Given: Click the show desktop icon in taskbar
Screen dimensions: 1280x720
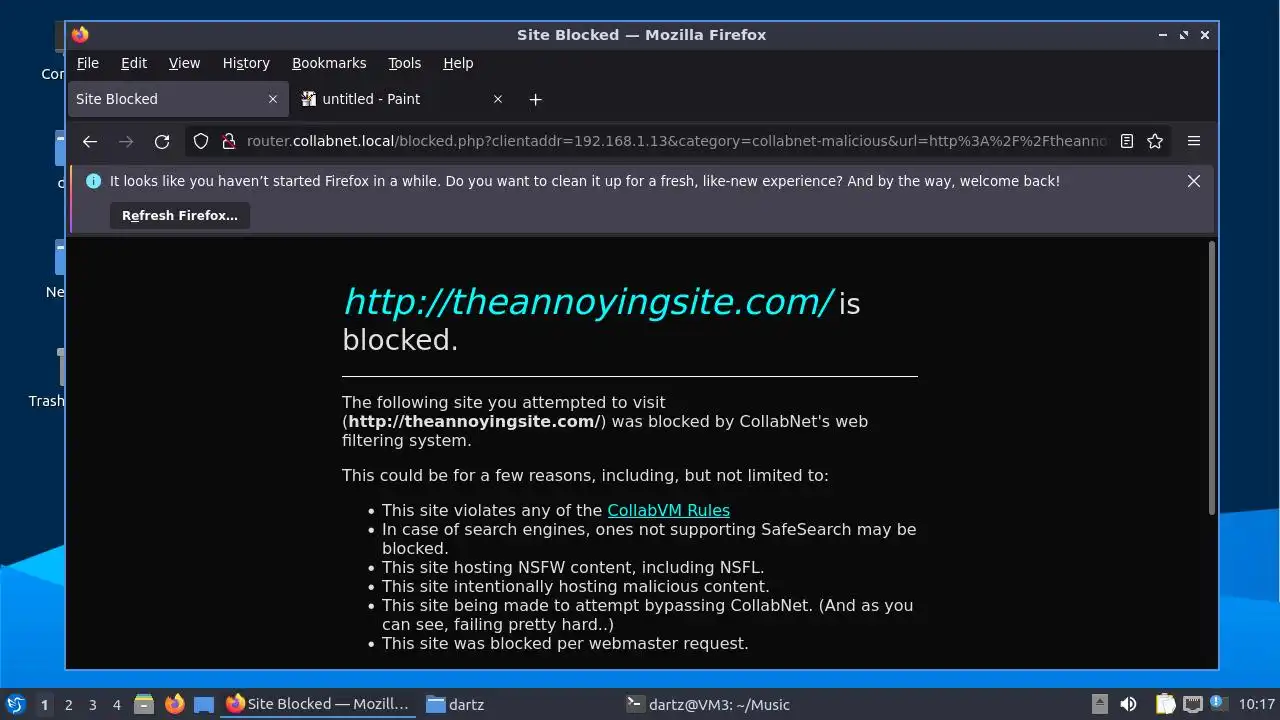Looking at the screenshot, I should tap(204, 705).
